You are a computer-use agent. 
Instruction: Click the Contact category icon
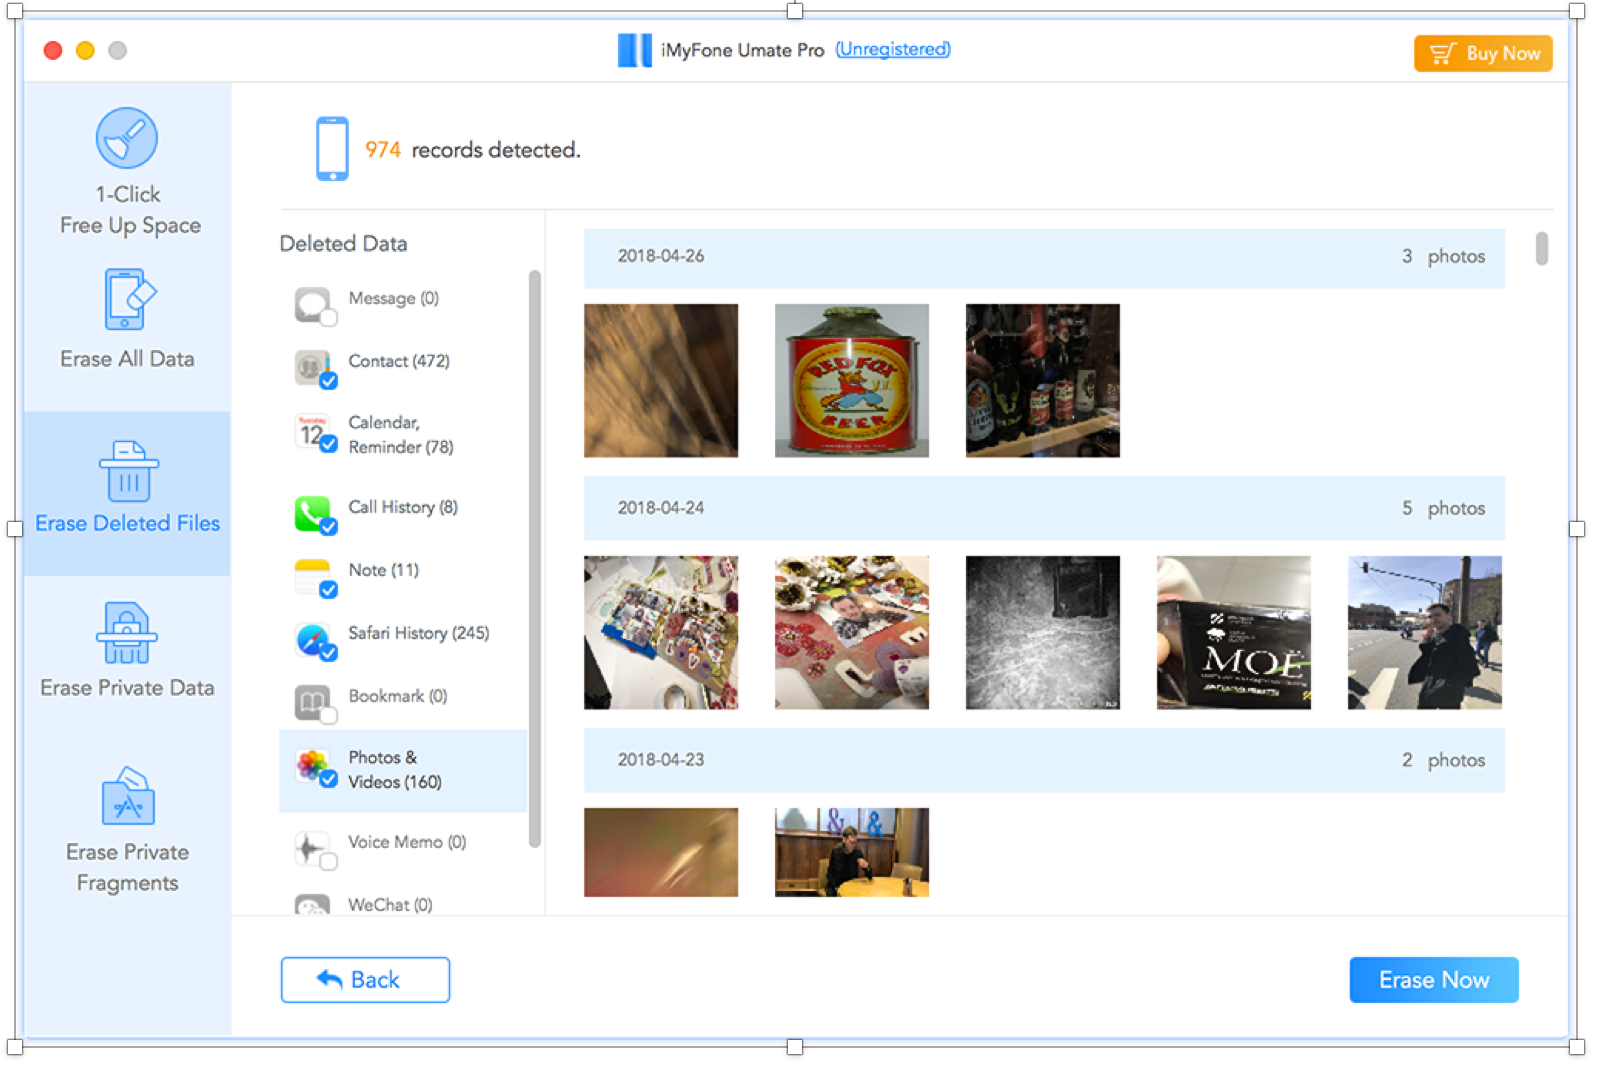[313, 367]
